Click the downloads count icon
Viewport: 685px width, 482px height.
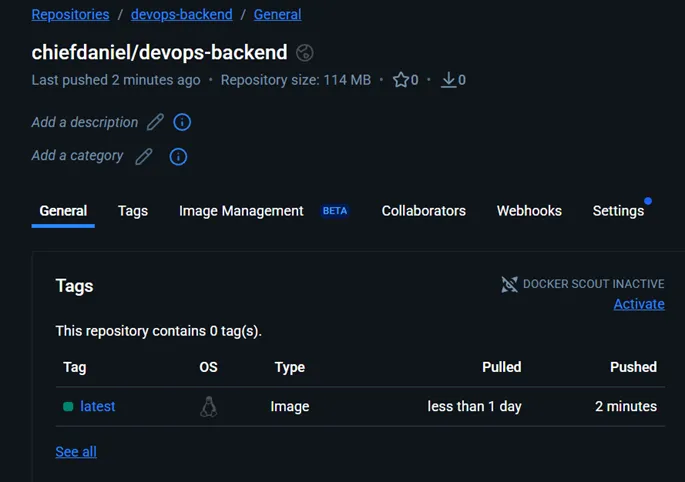[x=448, y=80]
